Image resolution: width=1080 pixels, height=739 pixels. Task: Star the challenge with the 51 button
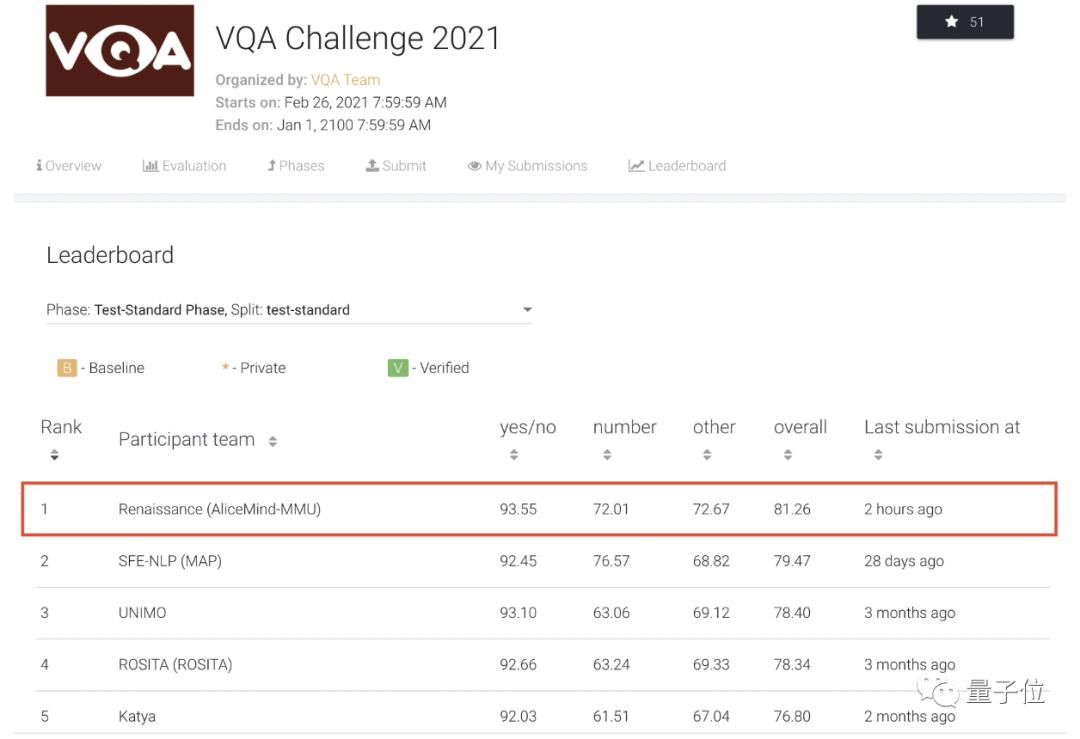click(965, 22)
